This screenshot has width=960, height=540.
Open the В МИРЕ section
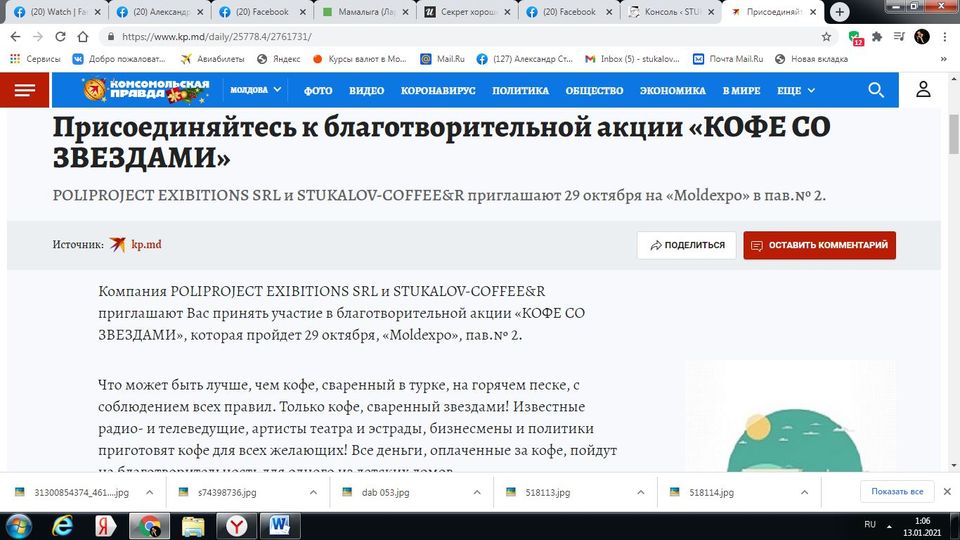tap(741, 91)
